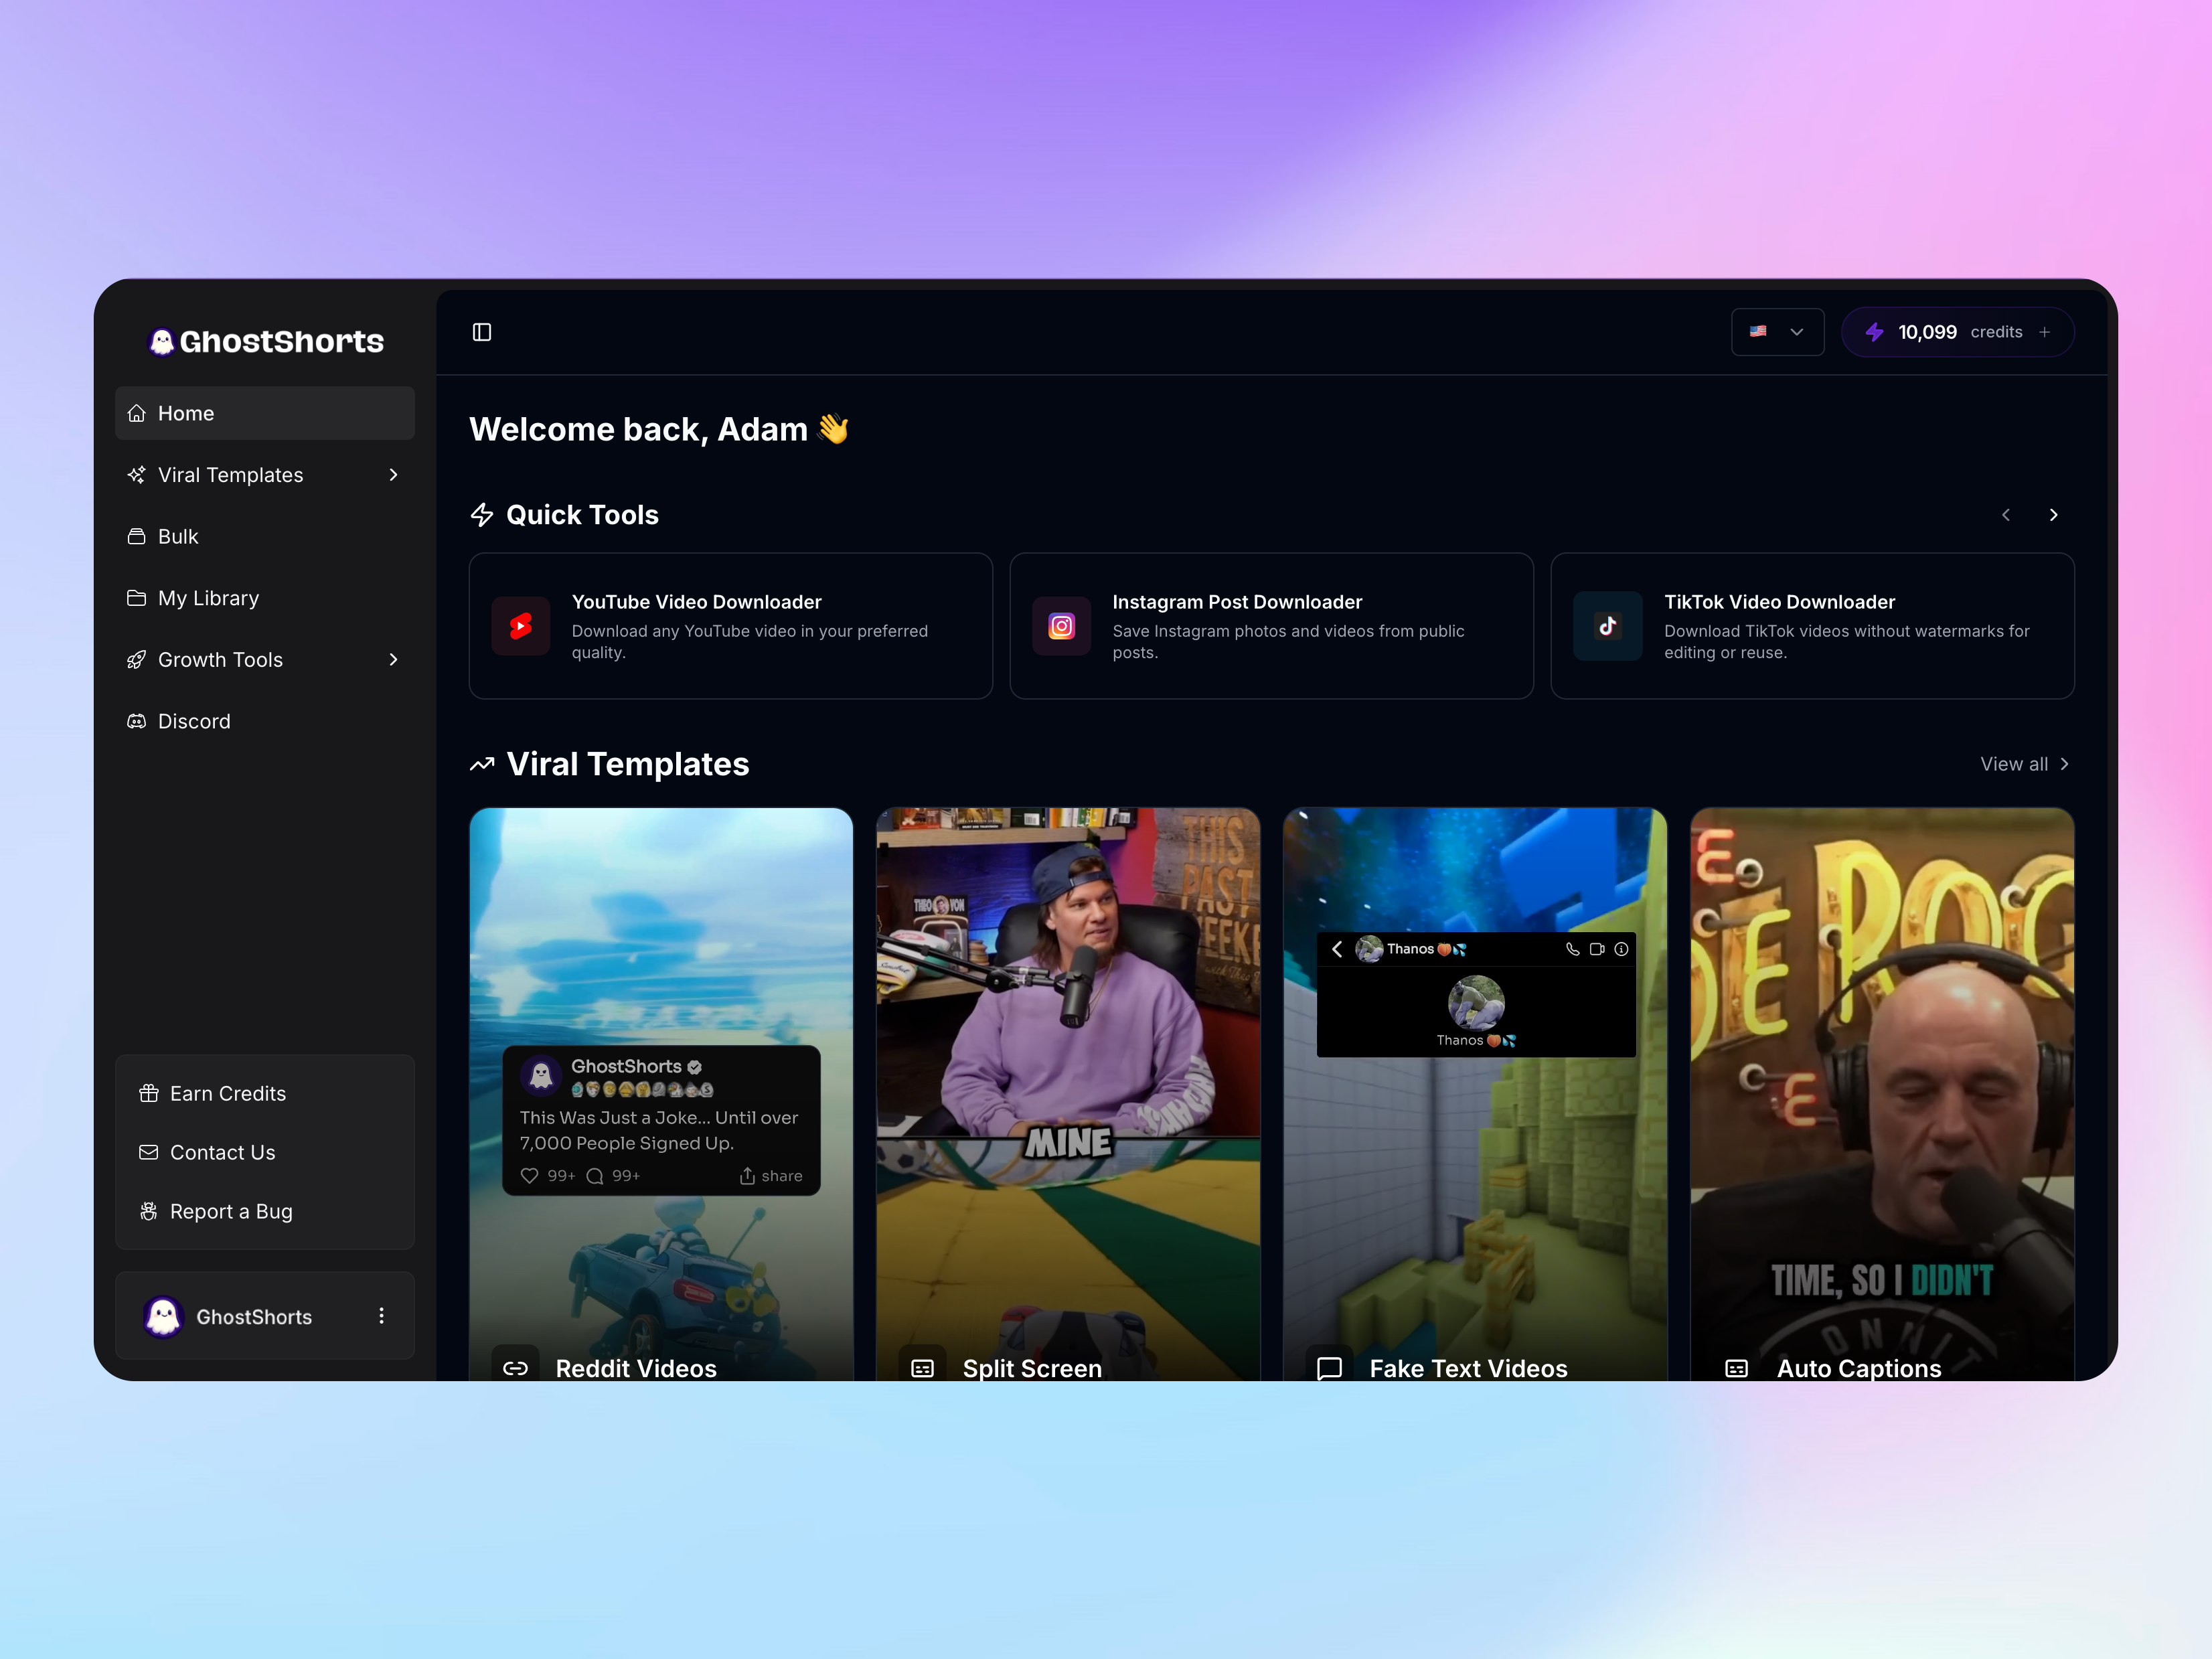The width and height of the screenshot is (2212, 1659).
Task: Open Earn Credits
Action: (227, 1093)
